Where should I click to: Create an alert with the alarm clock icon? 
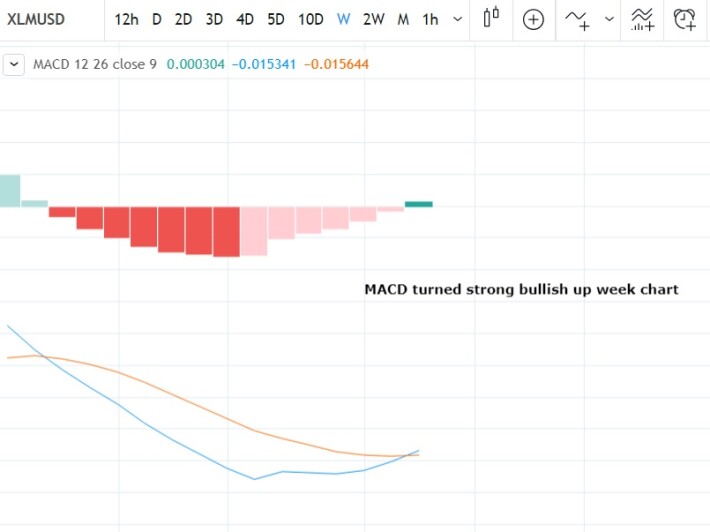coord(684,20)
